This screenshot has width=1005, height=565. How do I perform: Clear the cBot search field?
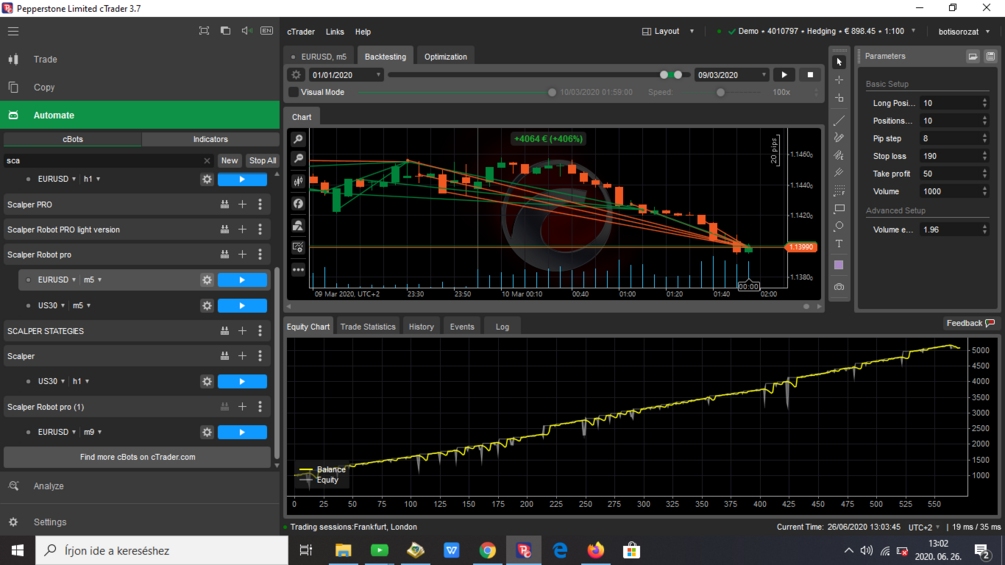point(206,161)
